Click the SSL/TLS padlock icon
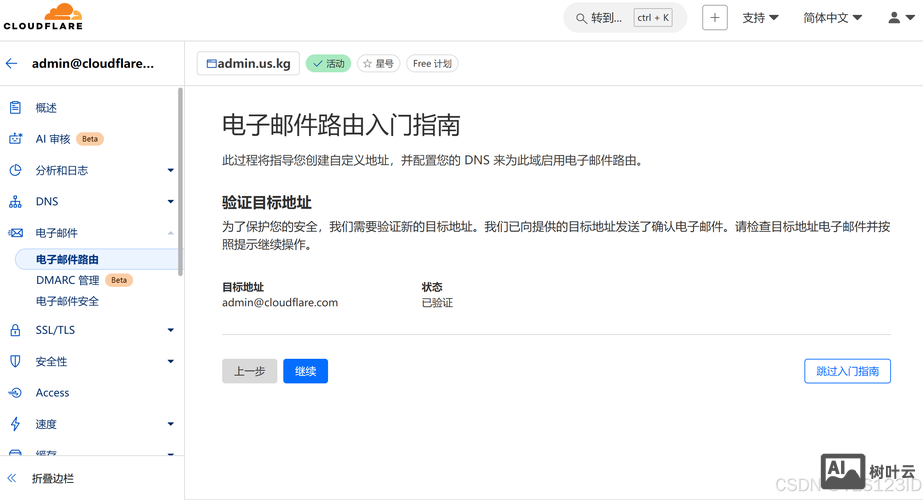Image resolution: width=923 pixels, height=500 pixels. (x=15, y=330)
